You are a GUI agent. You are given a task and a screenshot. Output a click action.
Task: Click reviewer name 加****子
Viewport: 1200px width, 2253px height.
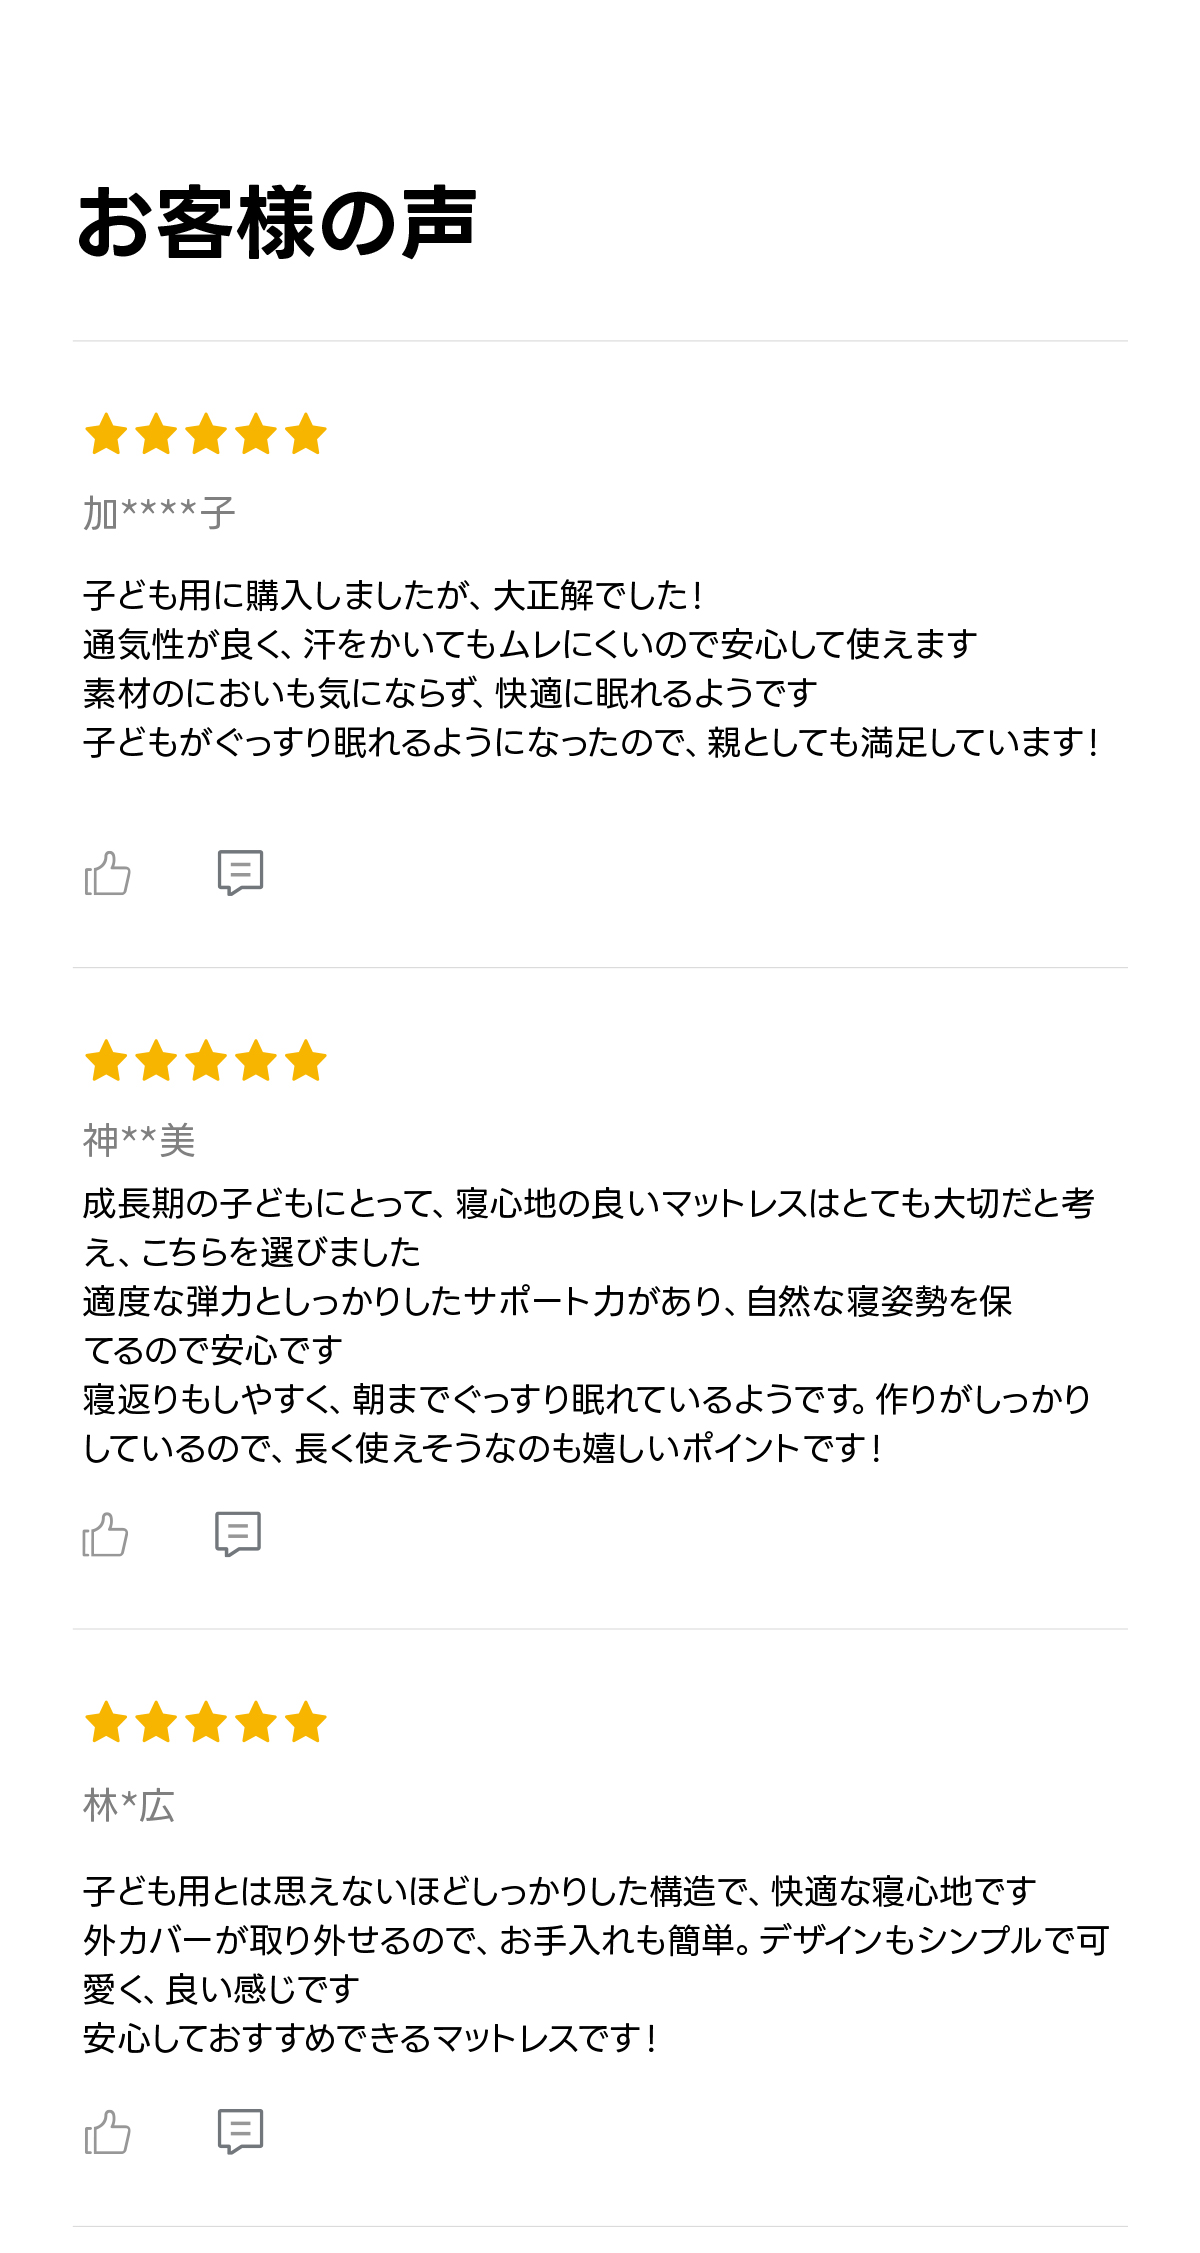coord(159,513)
